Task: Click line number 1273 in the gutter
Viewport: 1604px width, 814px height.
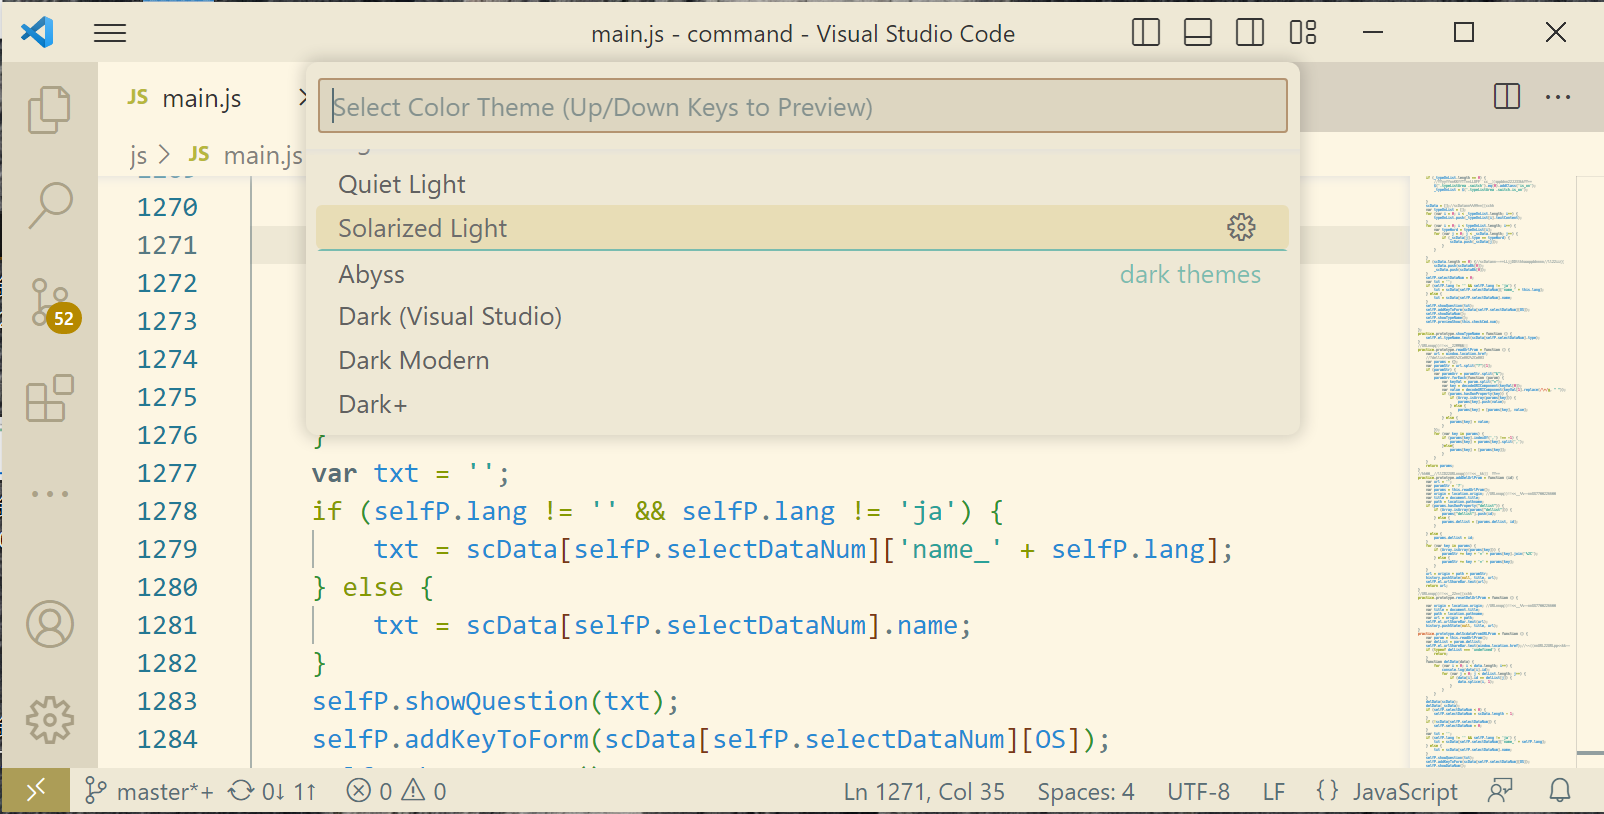Action: coord(167,321)
